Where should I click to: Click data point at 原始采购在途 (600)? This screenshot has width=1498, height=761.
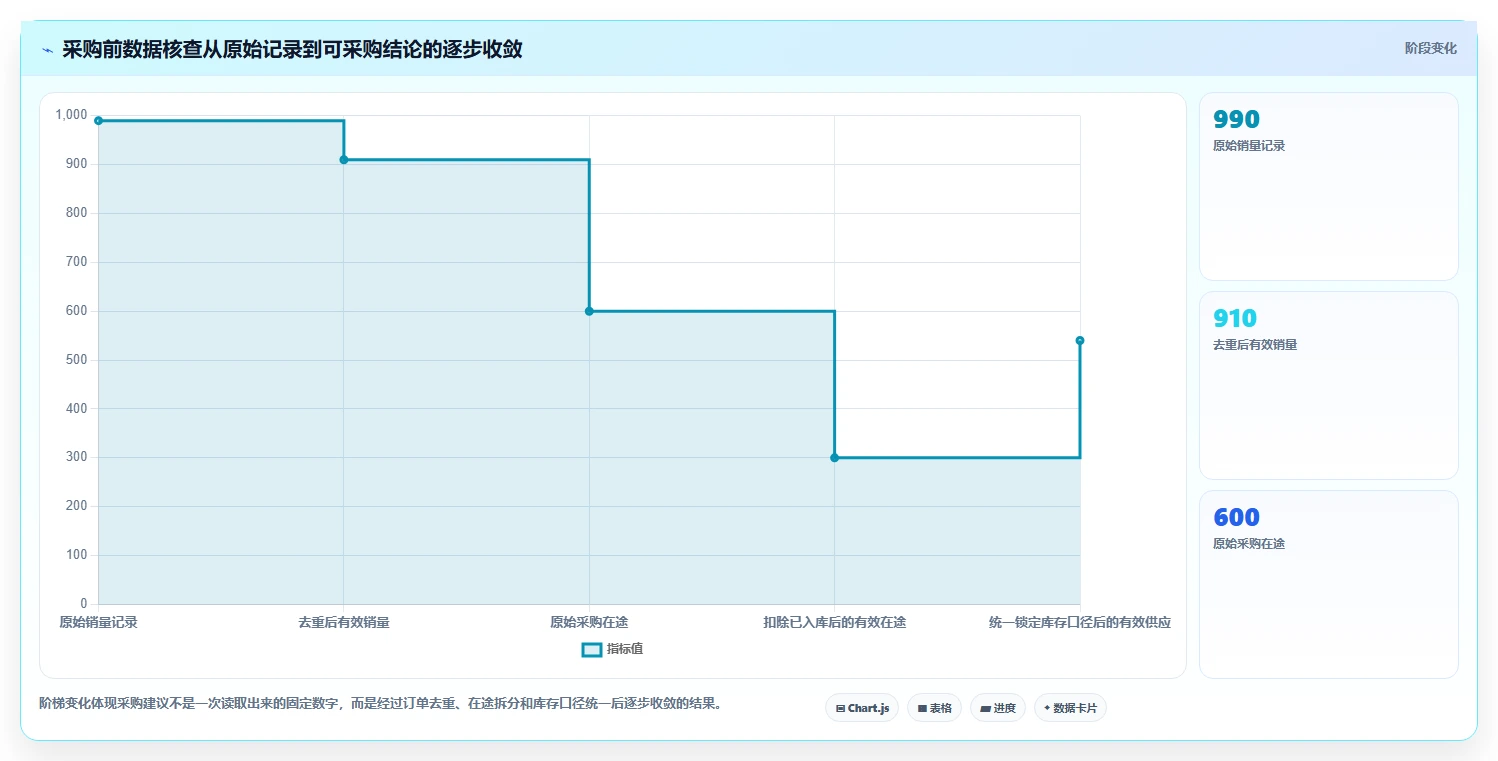[x=589, y=311]
